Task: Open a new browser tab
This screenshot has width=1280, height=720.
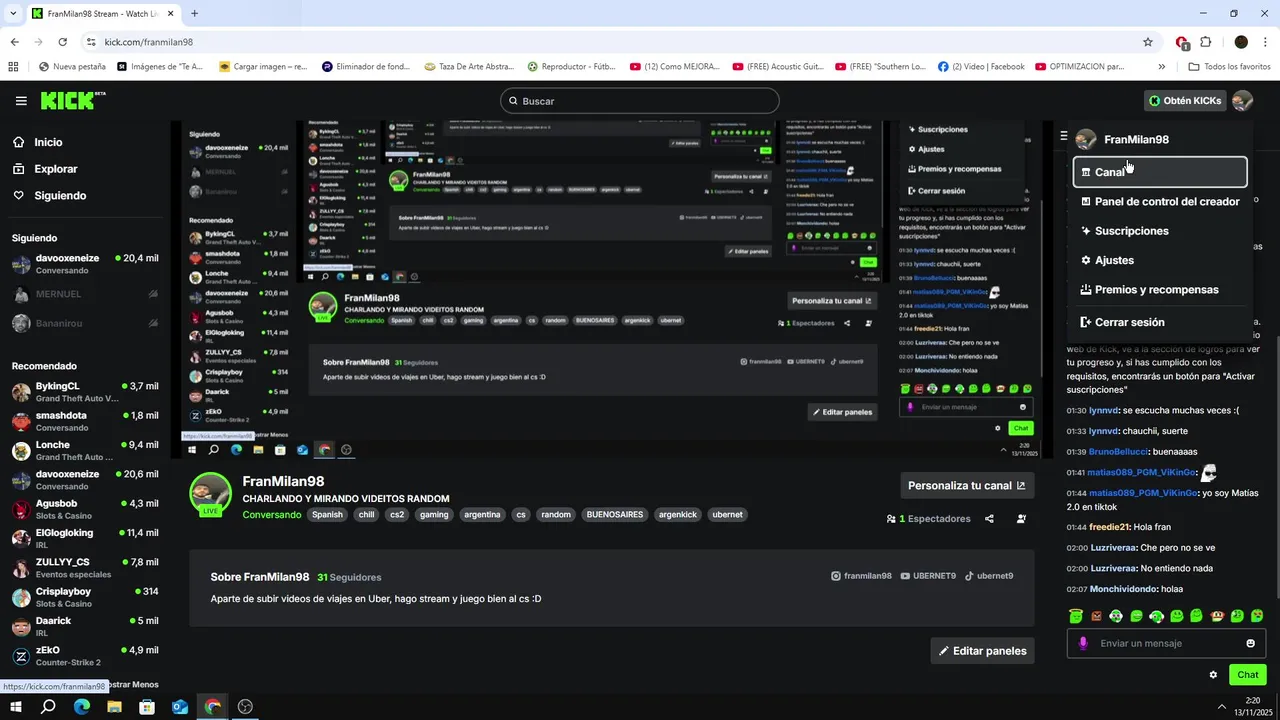Action: [194, 14]
